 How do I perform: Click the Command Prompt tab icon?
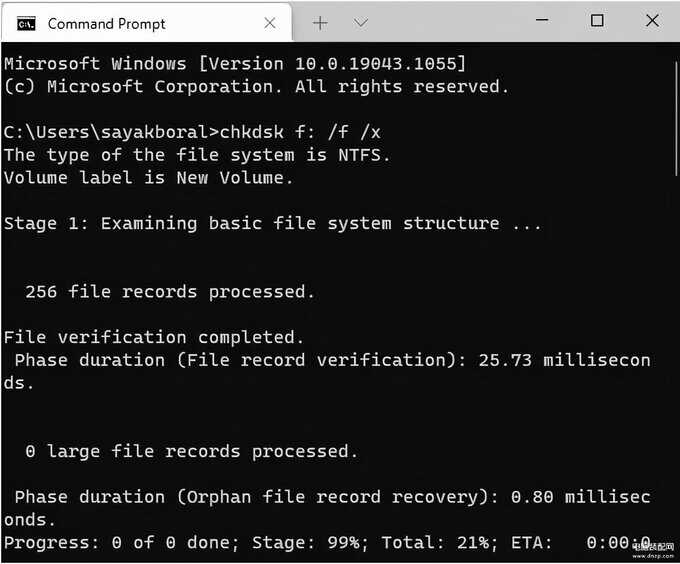[26, 24]
